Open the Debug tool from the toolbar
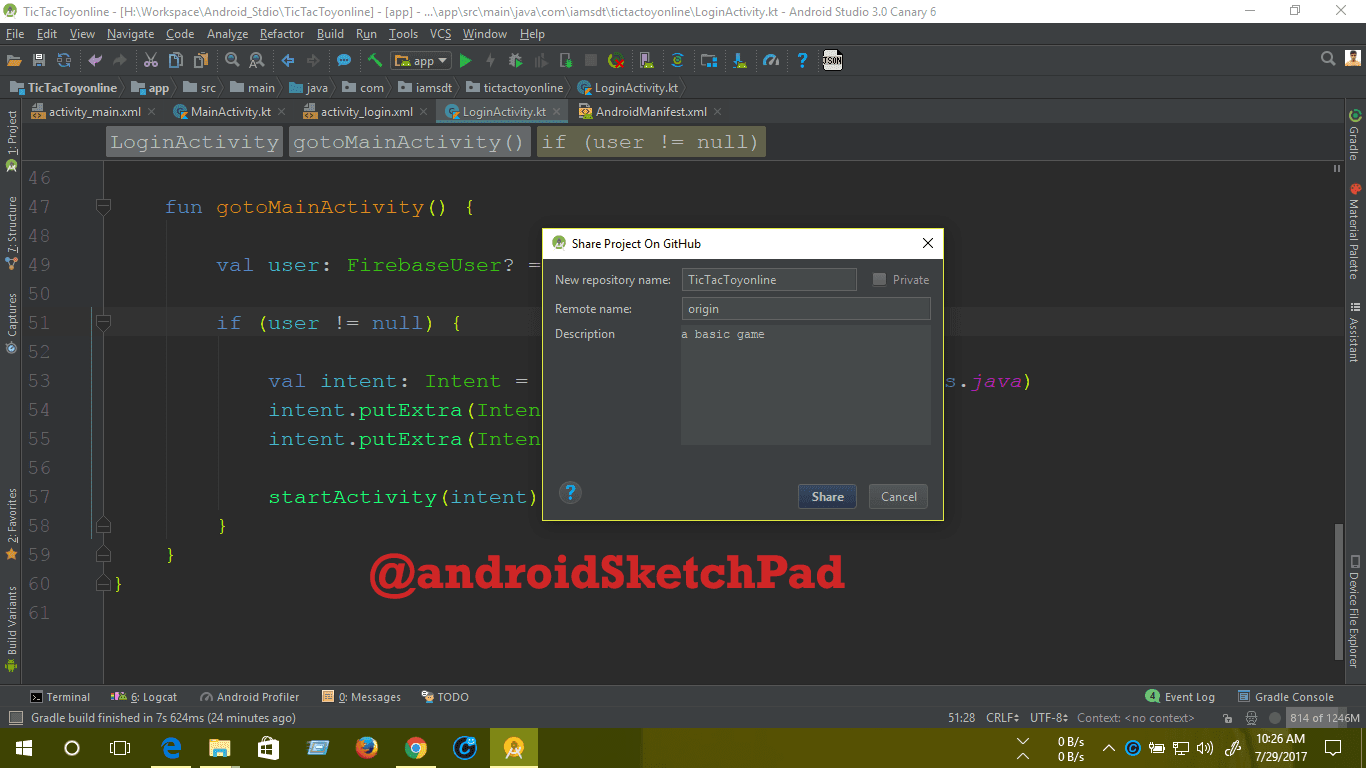Viewport: 1366px width, 768px height. coord(513,60)
